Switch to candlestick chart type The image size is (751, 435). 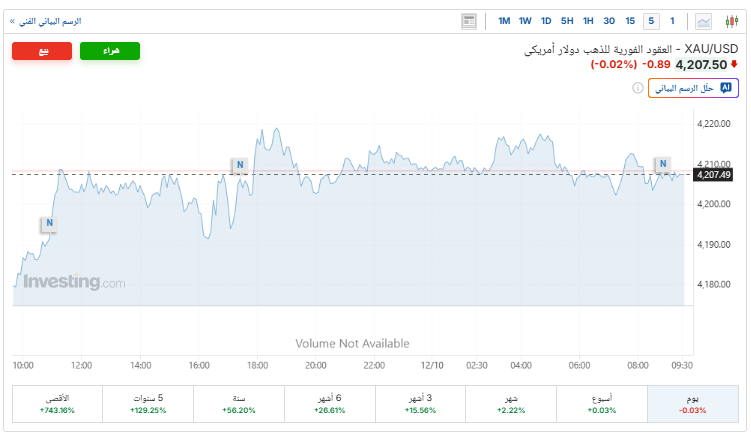(729, 21)
